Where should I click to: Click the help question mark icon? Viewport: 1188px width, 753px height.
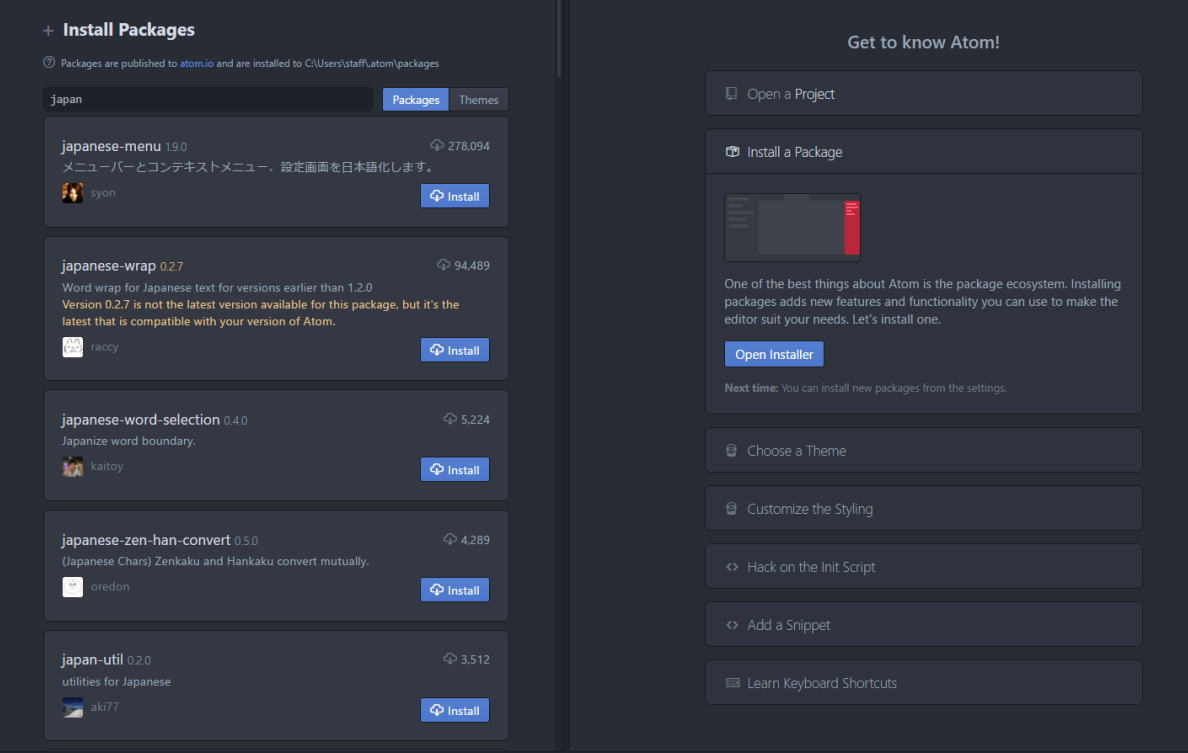tap(49, 63)
